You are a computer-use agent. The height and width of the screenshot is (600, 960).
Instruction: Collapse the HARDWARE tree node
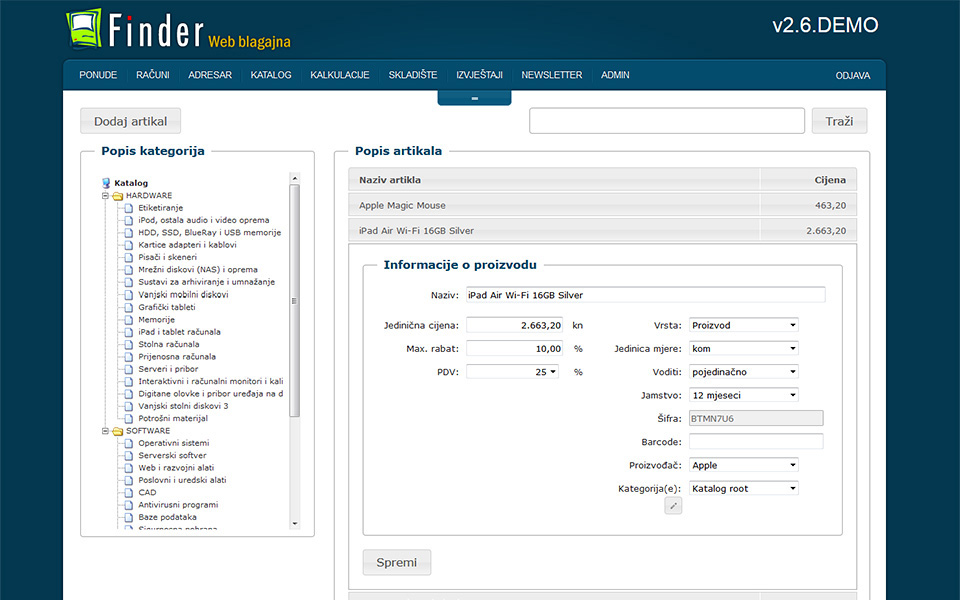coord(105,196)
